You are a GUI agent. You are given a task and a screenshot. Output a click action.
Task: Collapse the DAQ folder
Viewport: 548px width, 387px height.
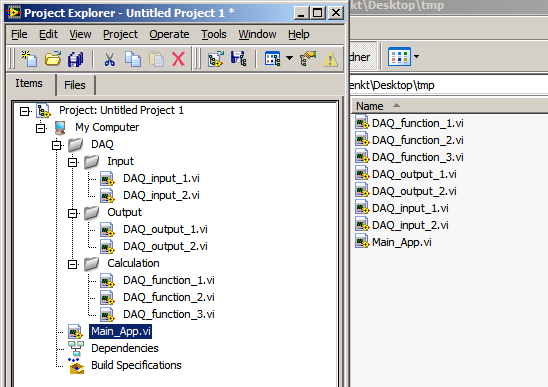point(57,145)
